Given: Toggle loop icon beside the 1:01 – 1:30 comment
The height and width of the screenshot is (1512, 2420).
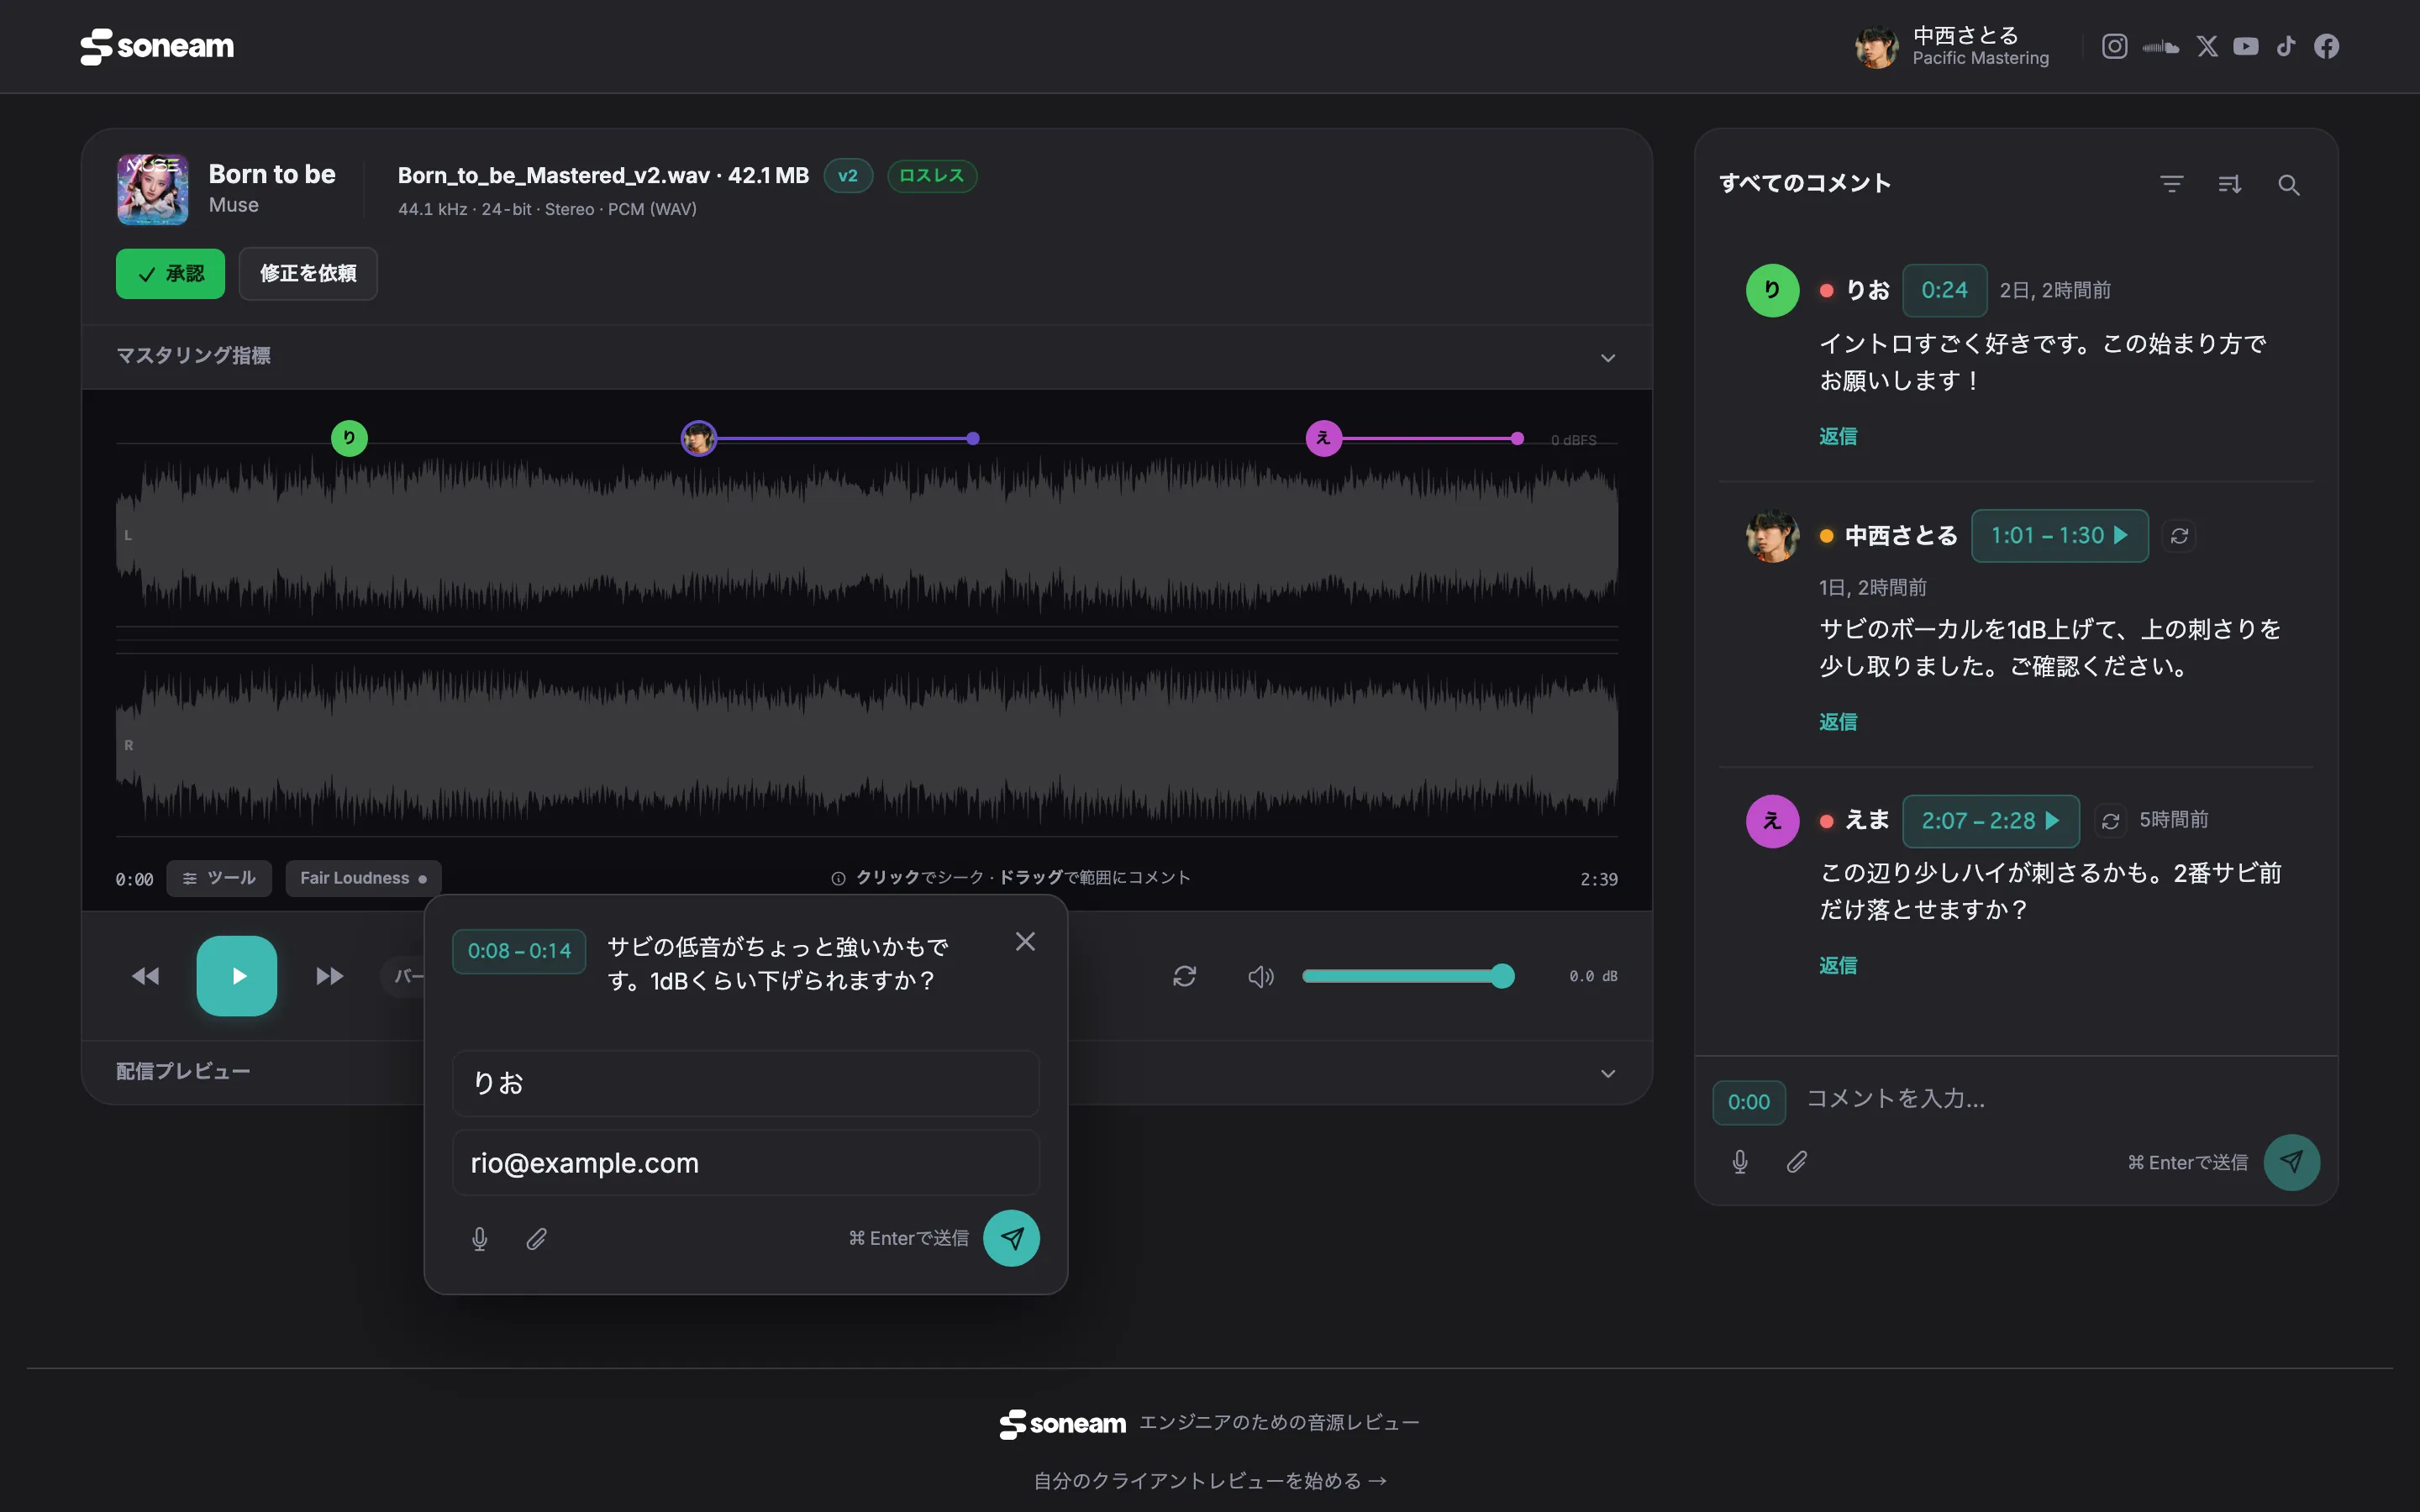Looking at the screenshot, I should [2179, 536].
